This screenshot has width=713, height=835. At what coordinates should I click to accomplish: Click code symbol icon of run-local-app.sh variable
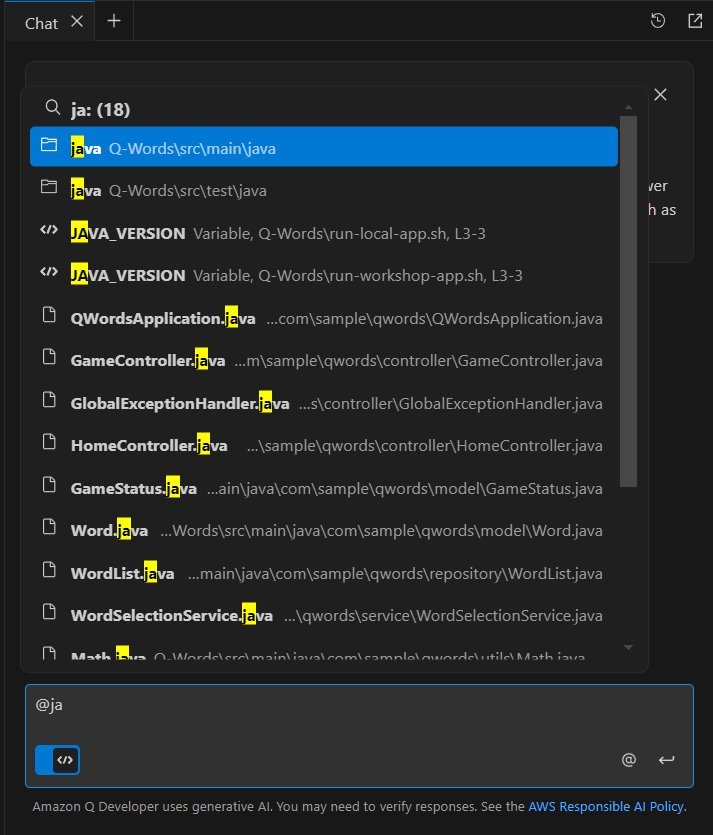(49, 230)
